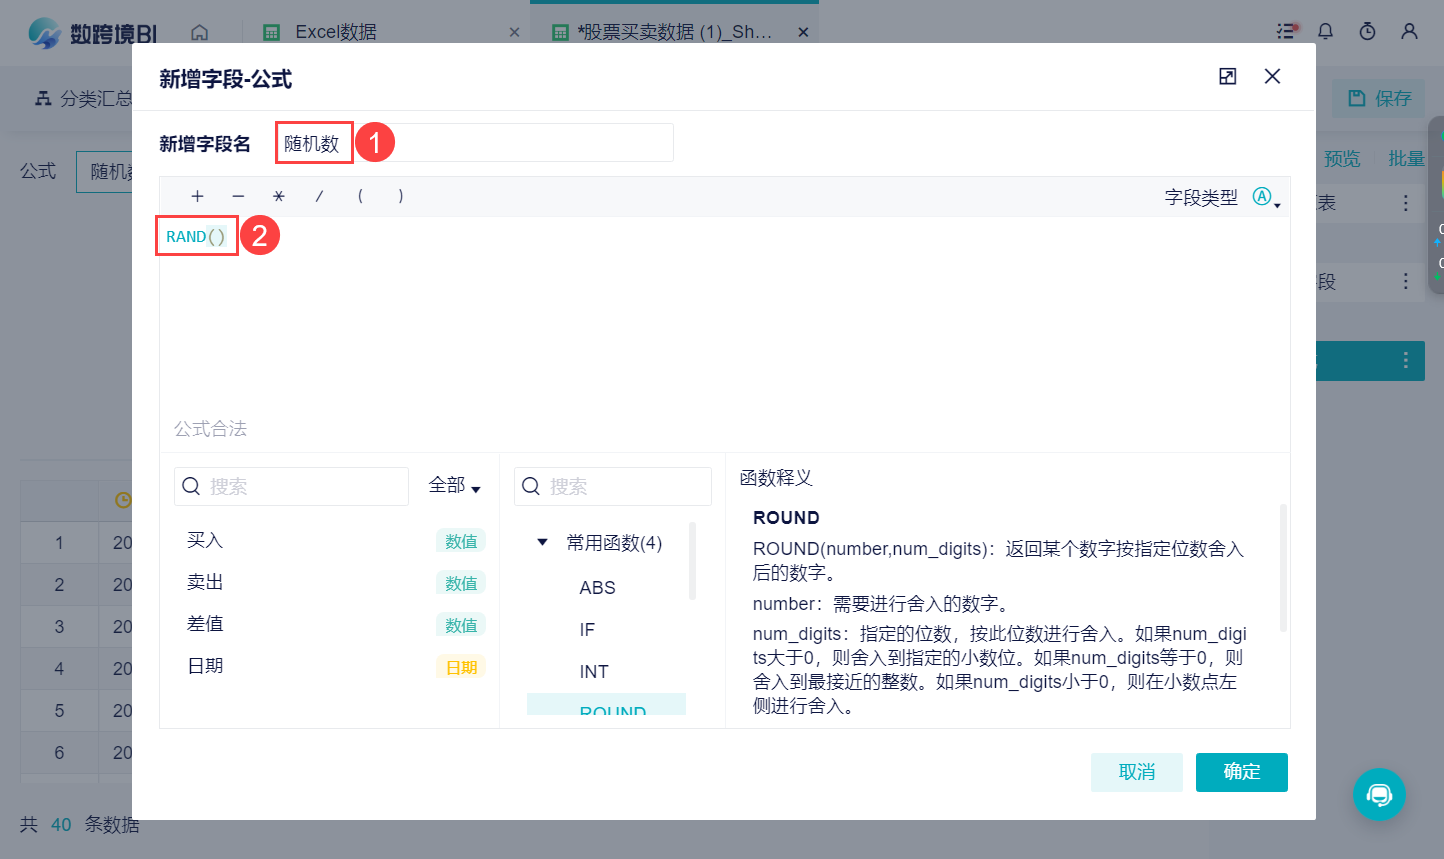Click the 函数释义 description scrollbar
The width and height of the screenshot is (1444, 859).
pyautogui.click(x=1283, y=568)
